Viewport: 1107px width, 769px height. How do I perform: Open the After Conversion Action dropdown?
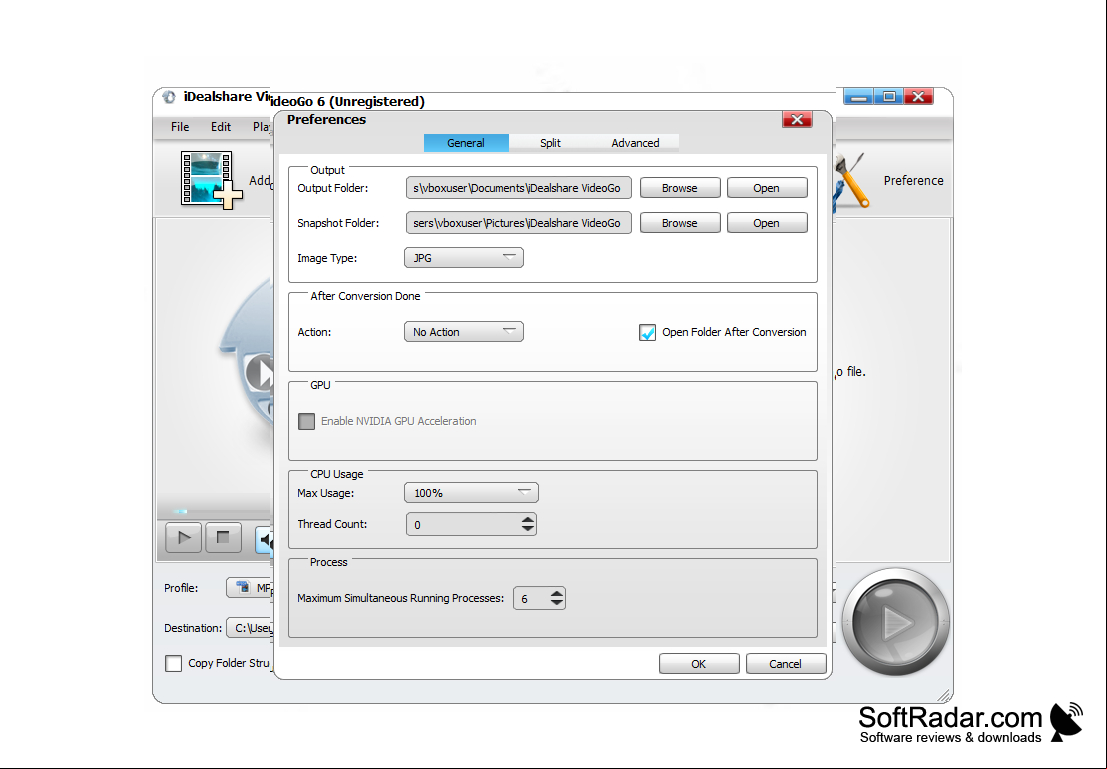click(464, 332)
